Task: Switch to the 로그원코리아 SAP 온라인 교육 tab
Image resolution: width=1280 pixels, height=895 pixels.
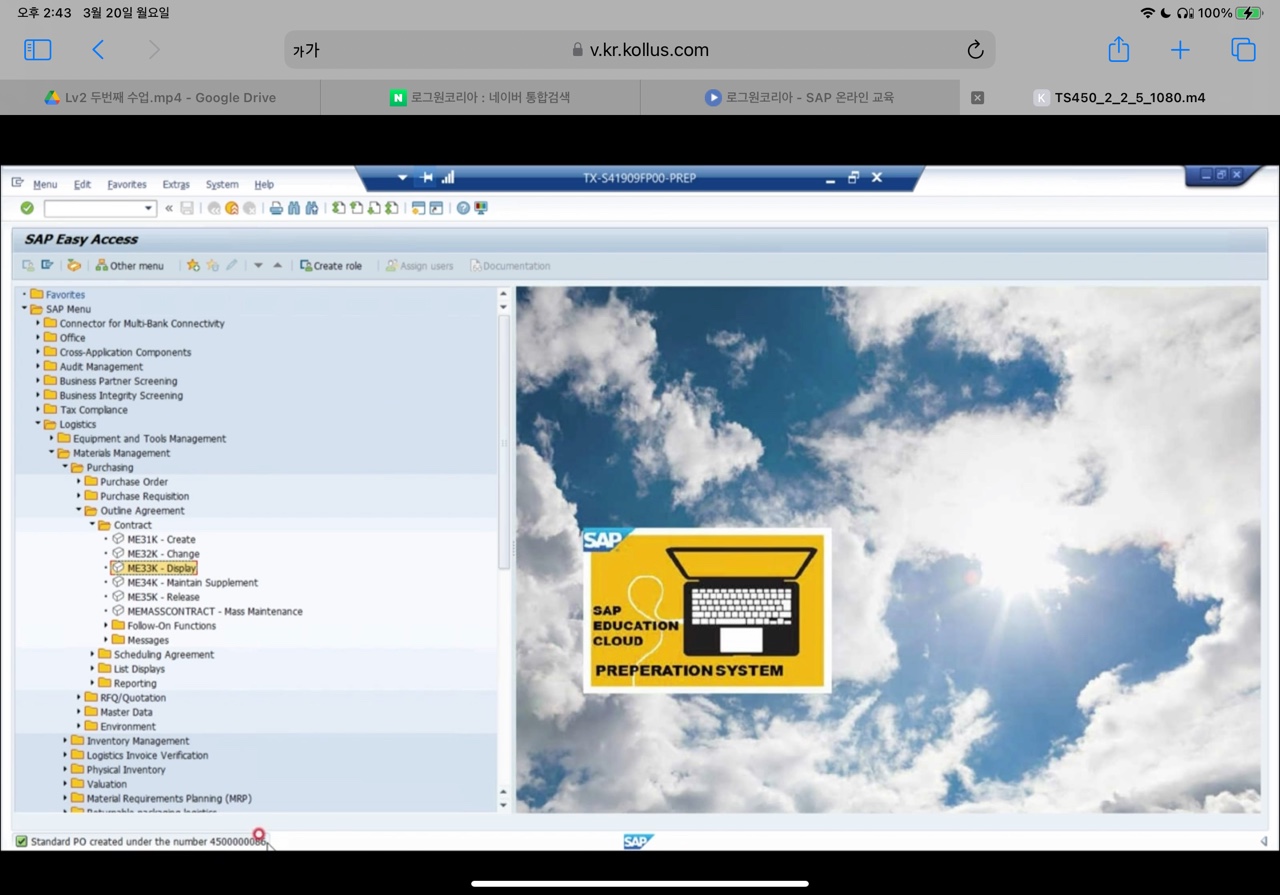Action: point(800,97)
